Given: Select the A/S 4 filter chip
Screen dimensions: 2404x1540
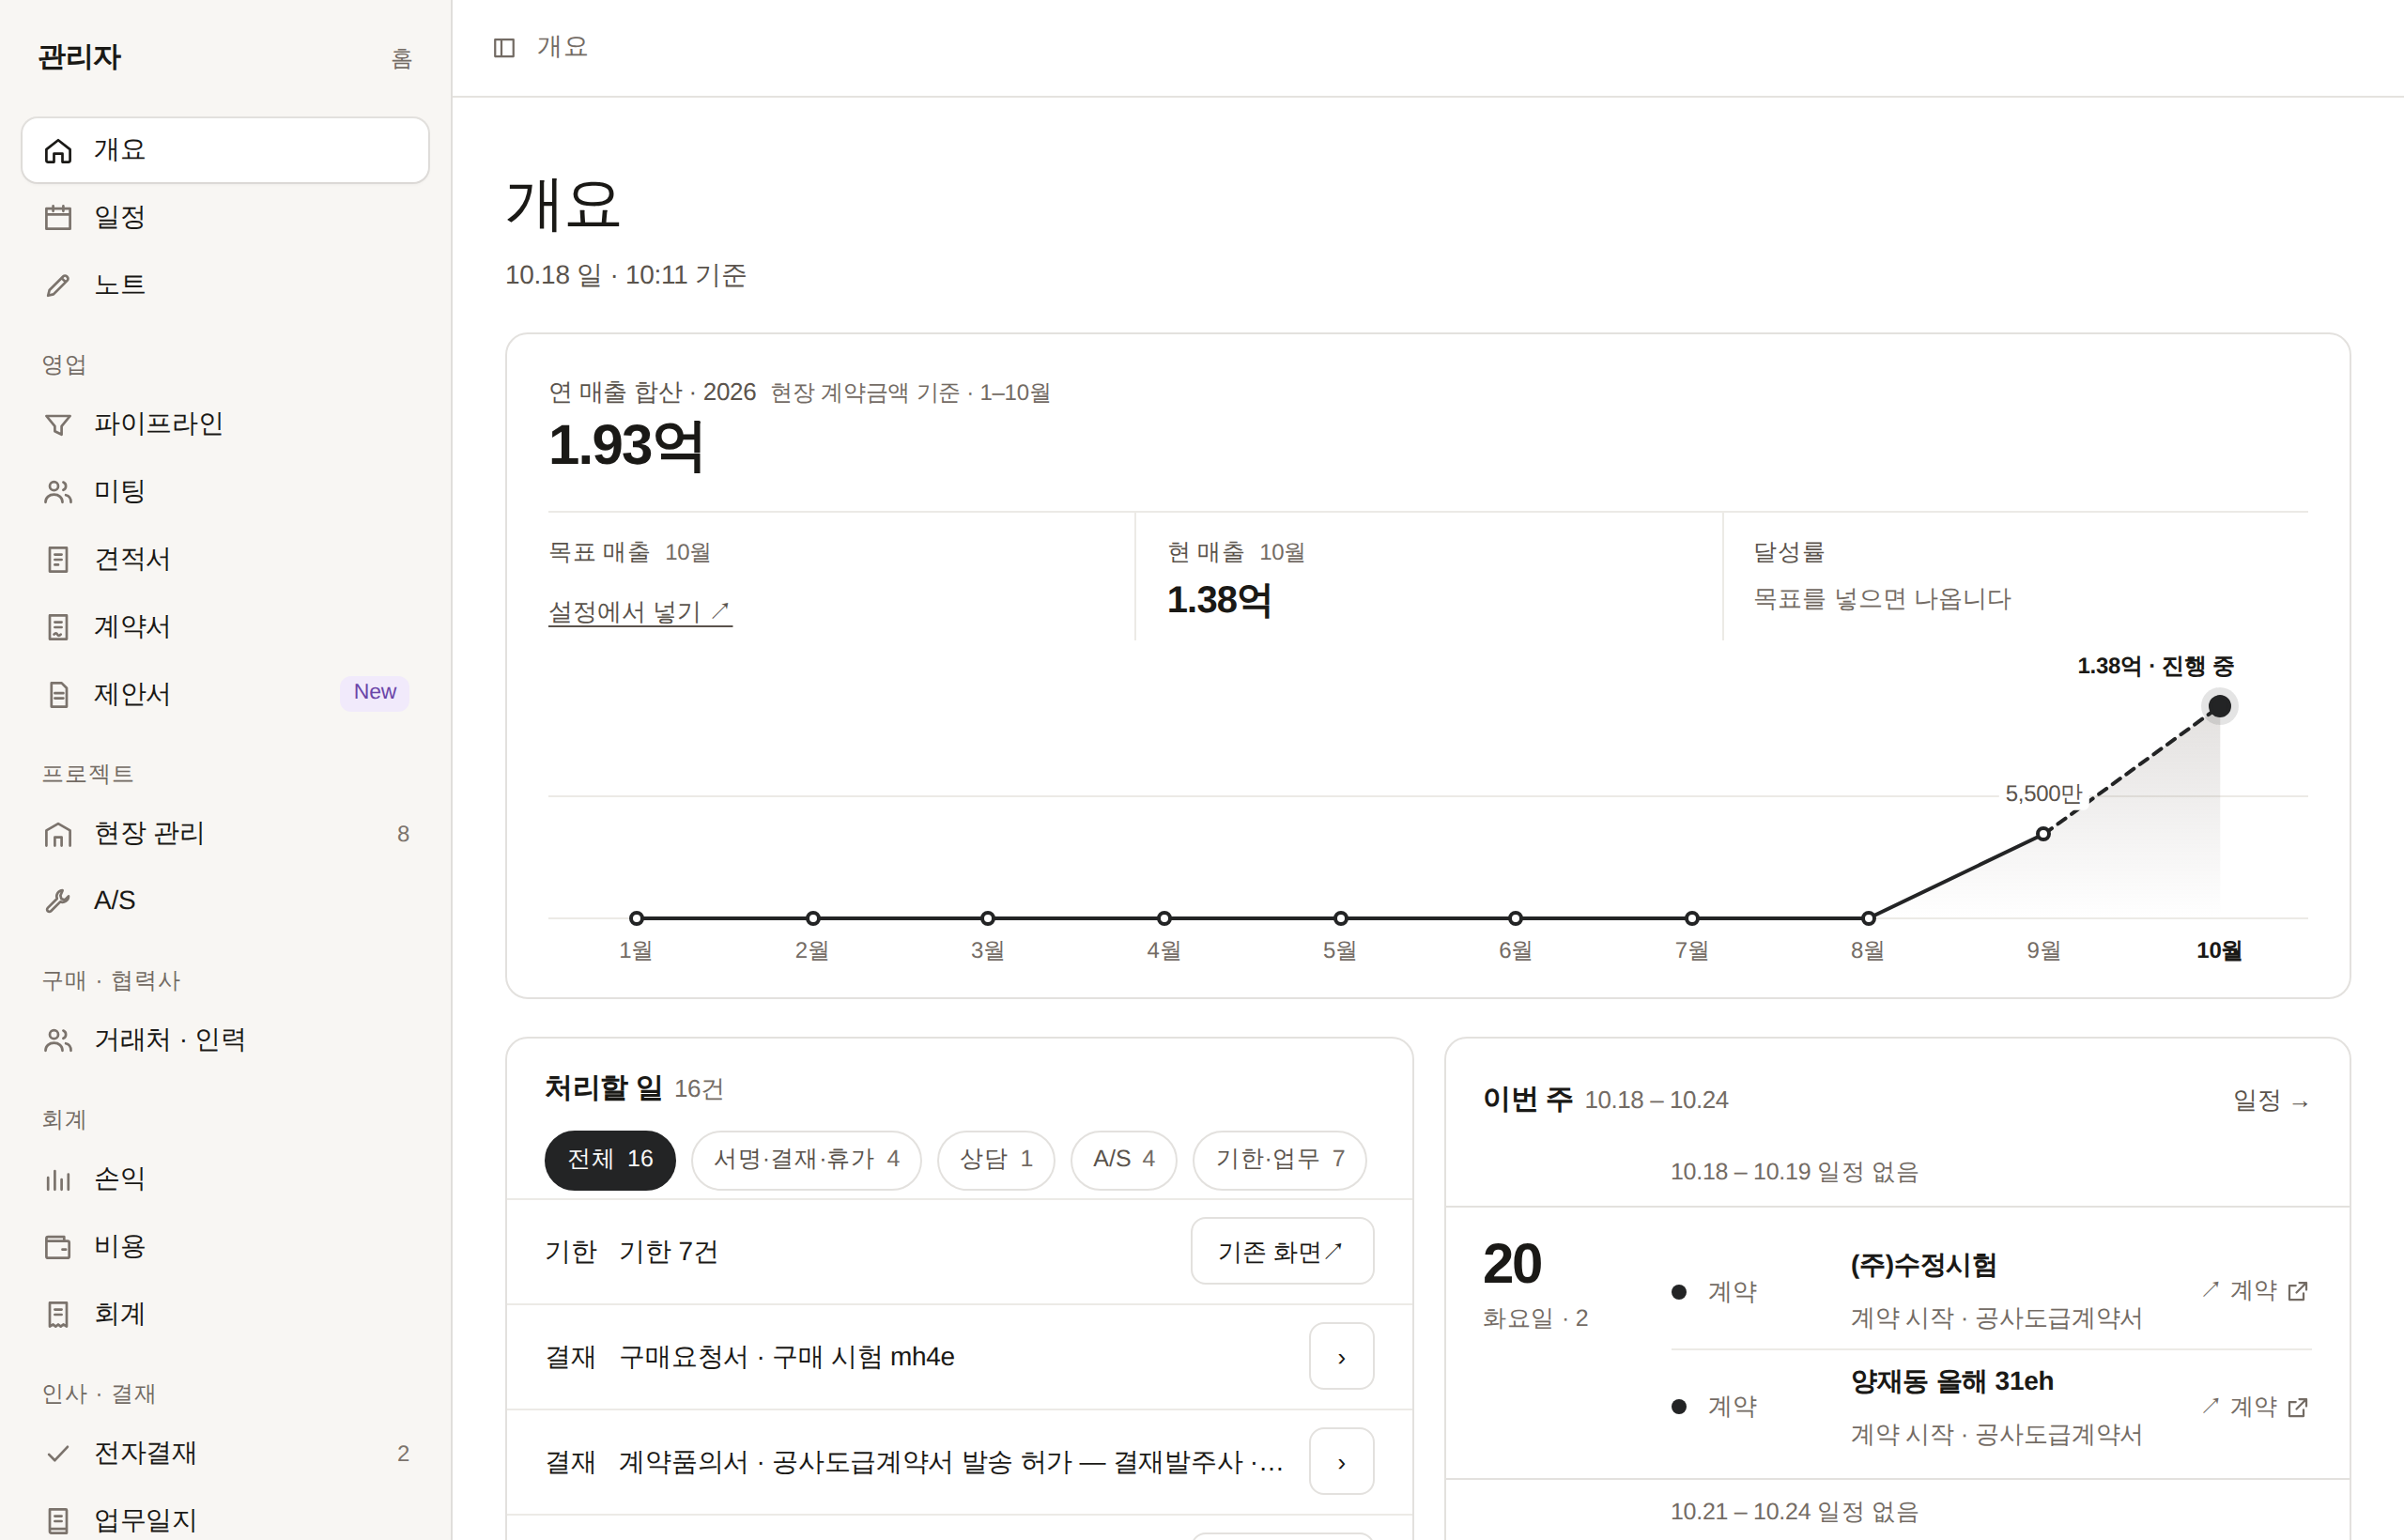Looking at the screenshot, I should point(1124,1160).
